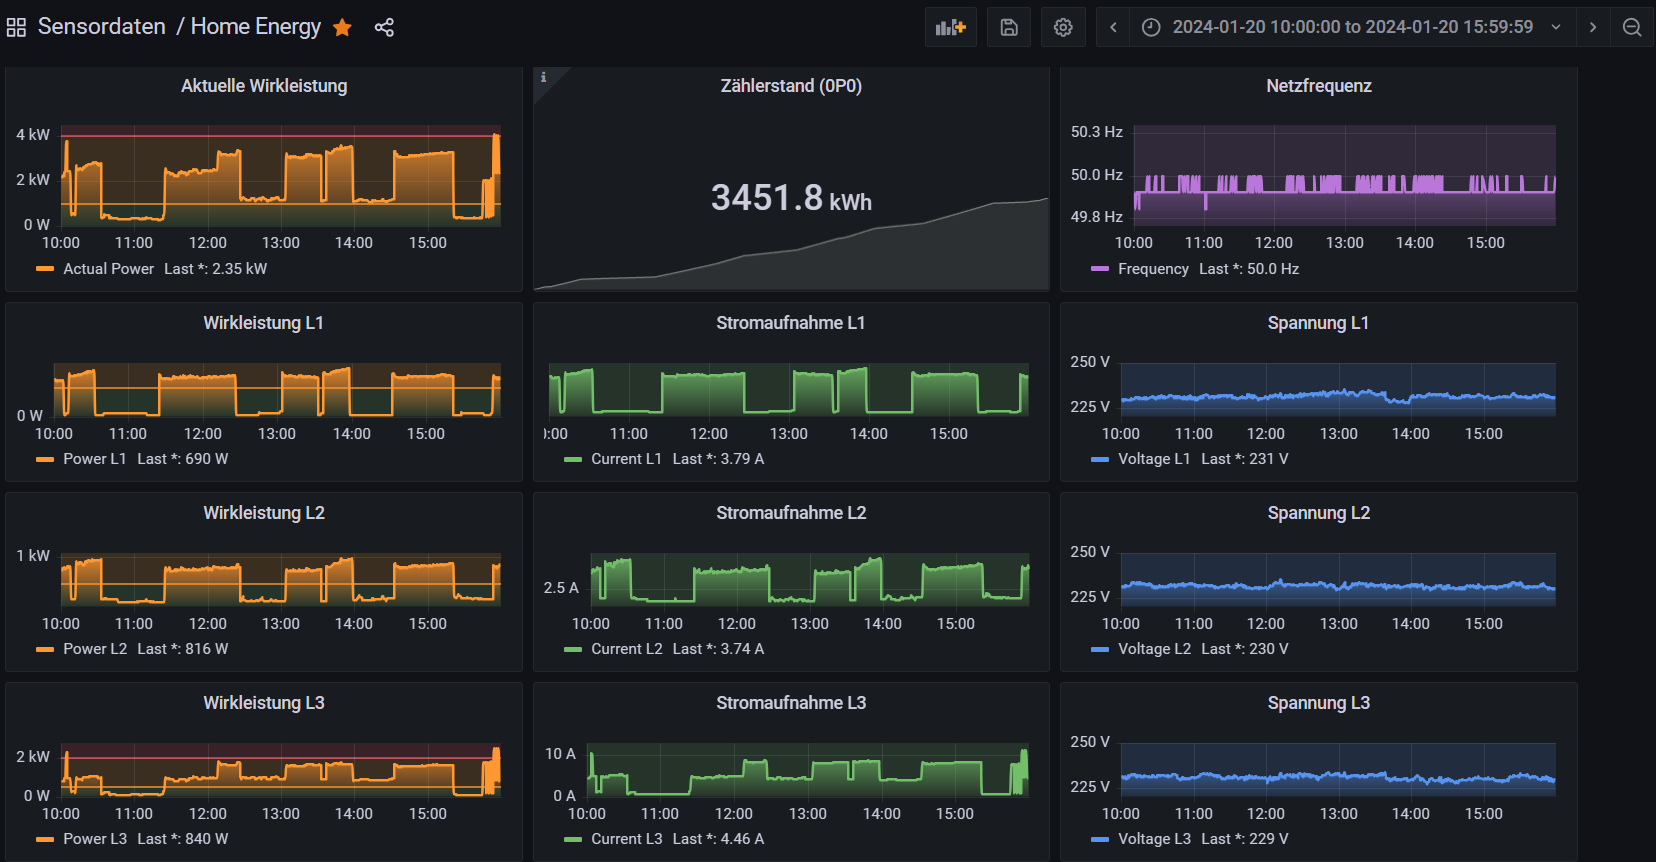Toggle Voltage L1 legend series

point(1154,459)
